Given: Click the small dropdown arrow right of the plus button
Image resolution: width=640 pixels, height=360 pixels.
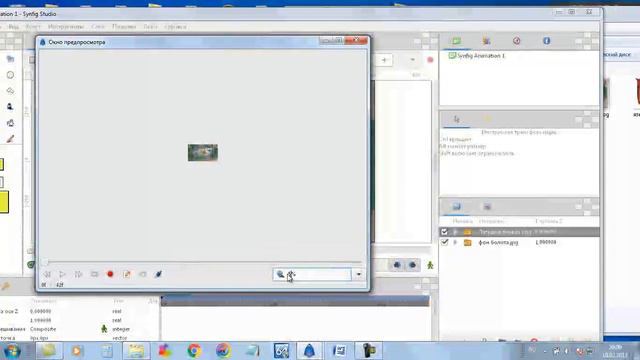Looking at the screenshot, I should tap(413, 60).
